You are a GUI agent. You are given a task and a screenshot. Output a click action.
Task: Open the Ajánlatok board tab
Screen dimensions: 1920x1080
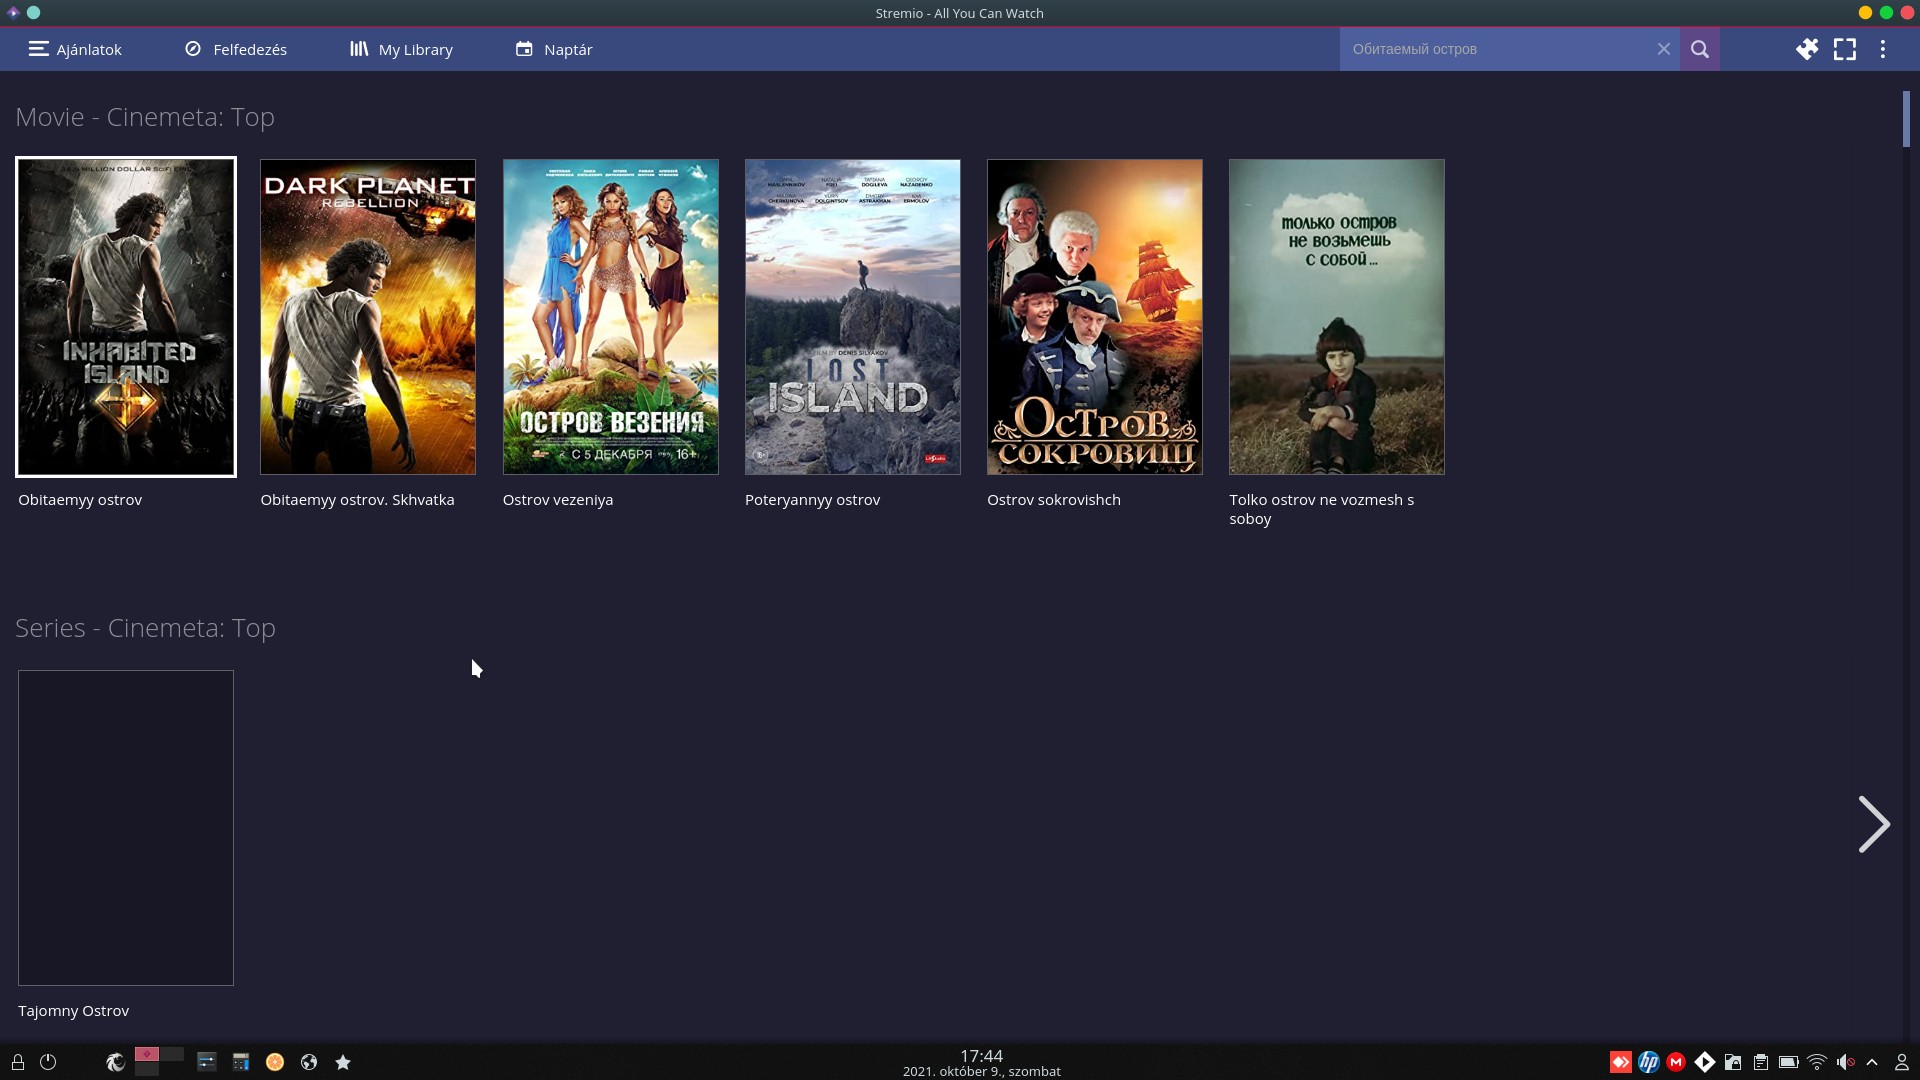75,49
